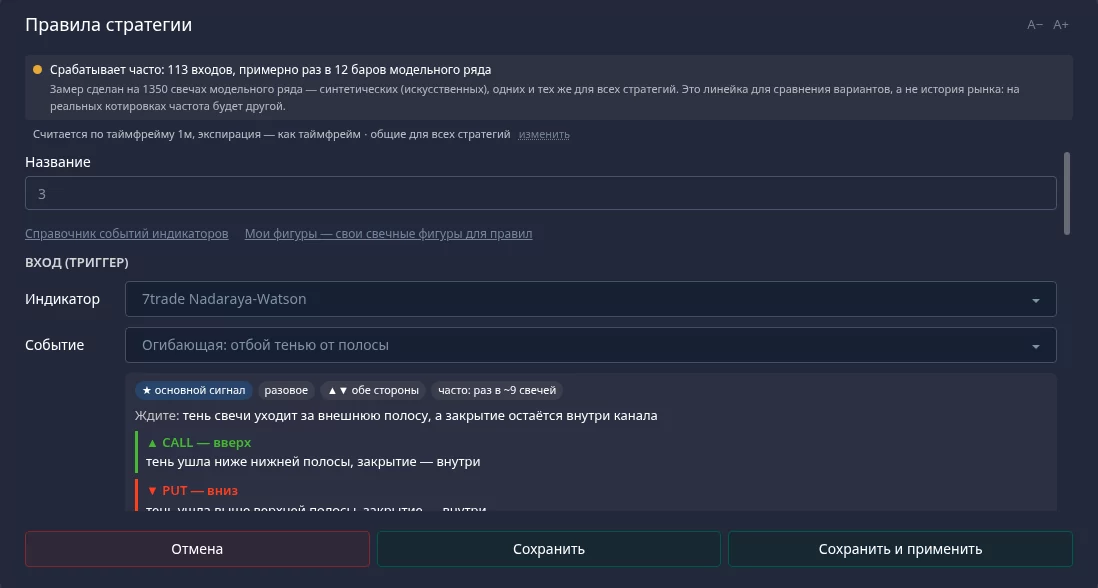The width and height of the screenshot is (1098, 588).
Task: Click the "часто: раз в ~9 свечей" tag
Action: (497, 390)
